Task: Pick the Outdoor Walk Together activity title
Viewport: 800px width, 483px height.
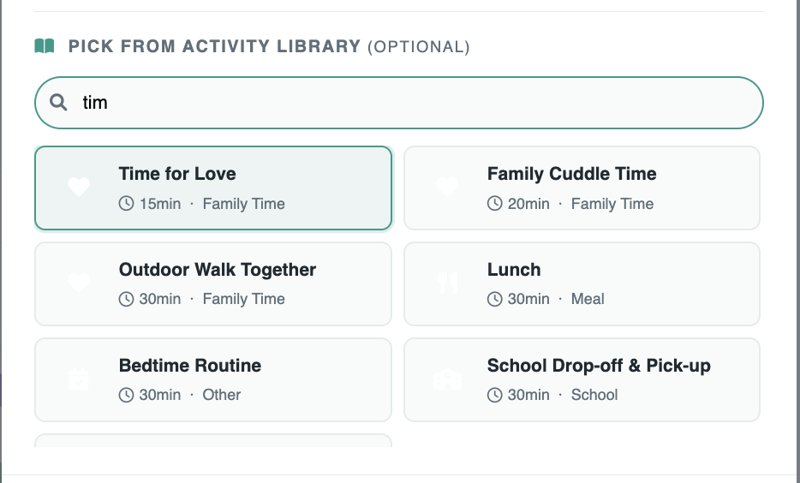Action: point(217,270)
